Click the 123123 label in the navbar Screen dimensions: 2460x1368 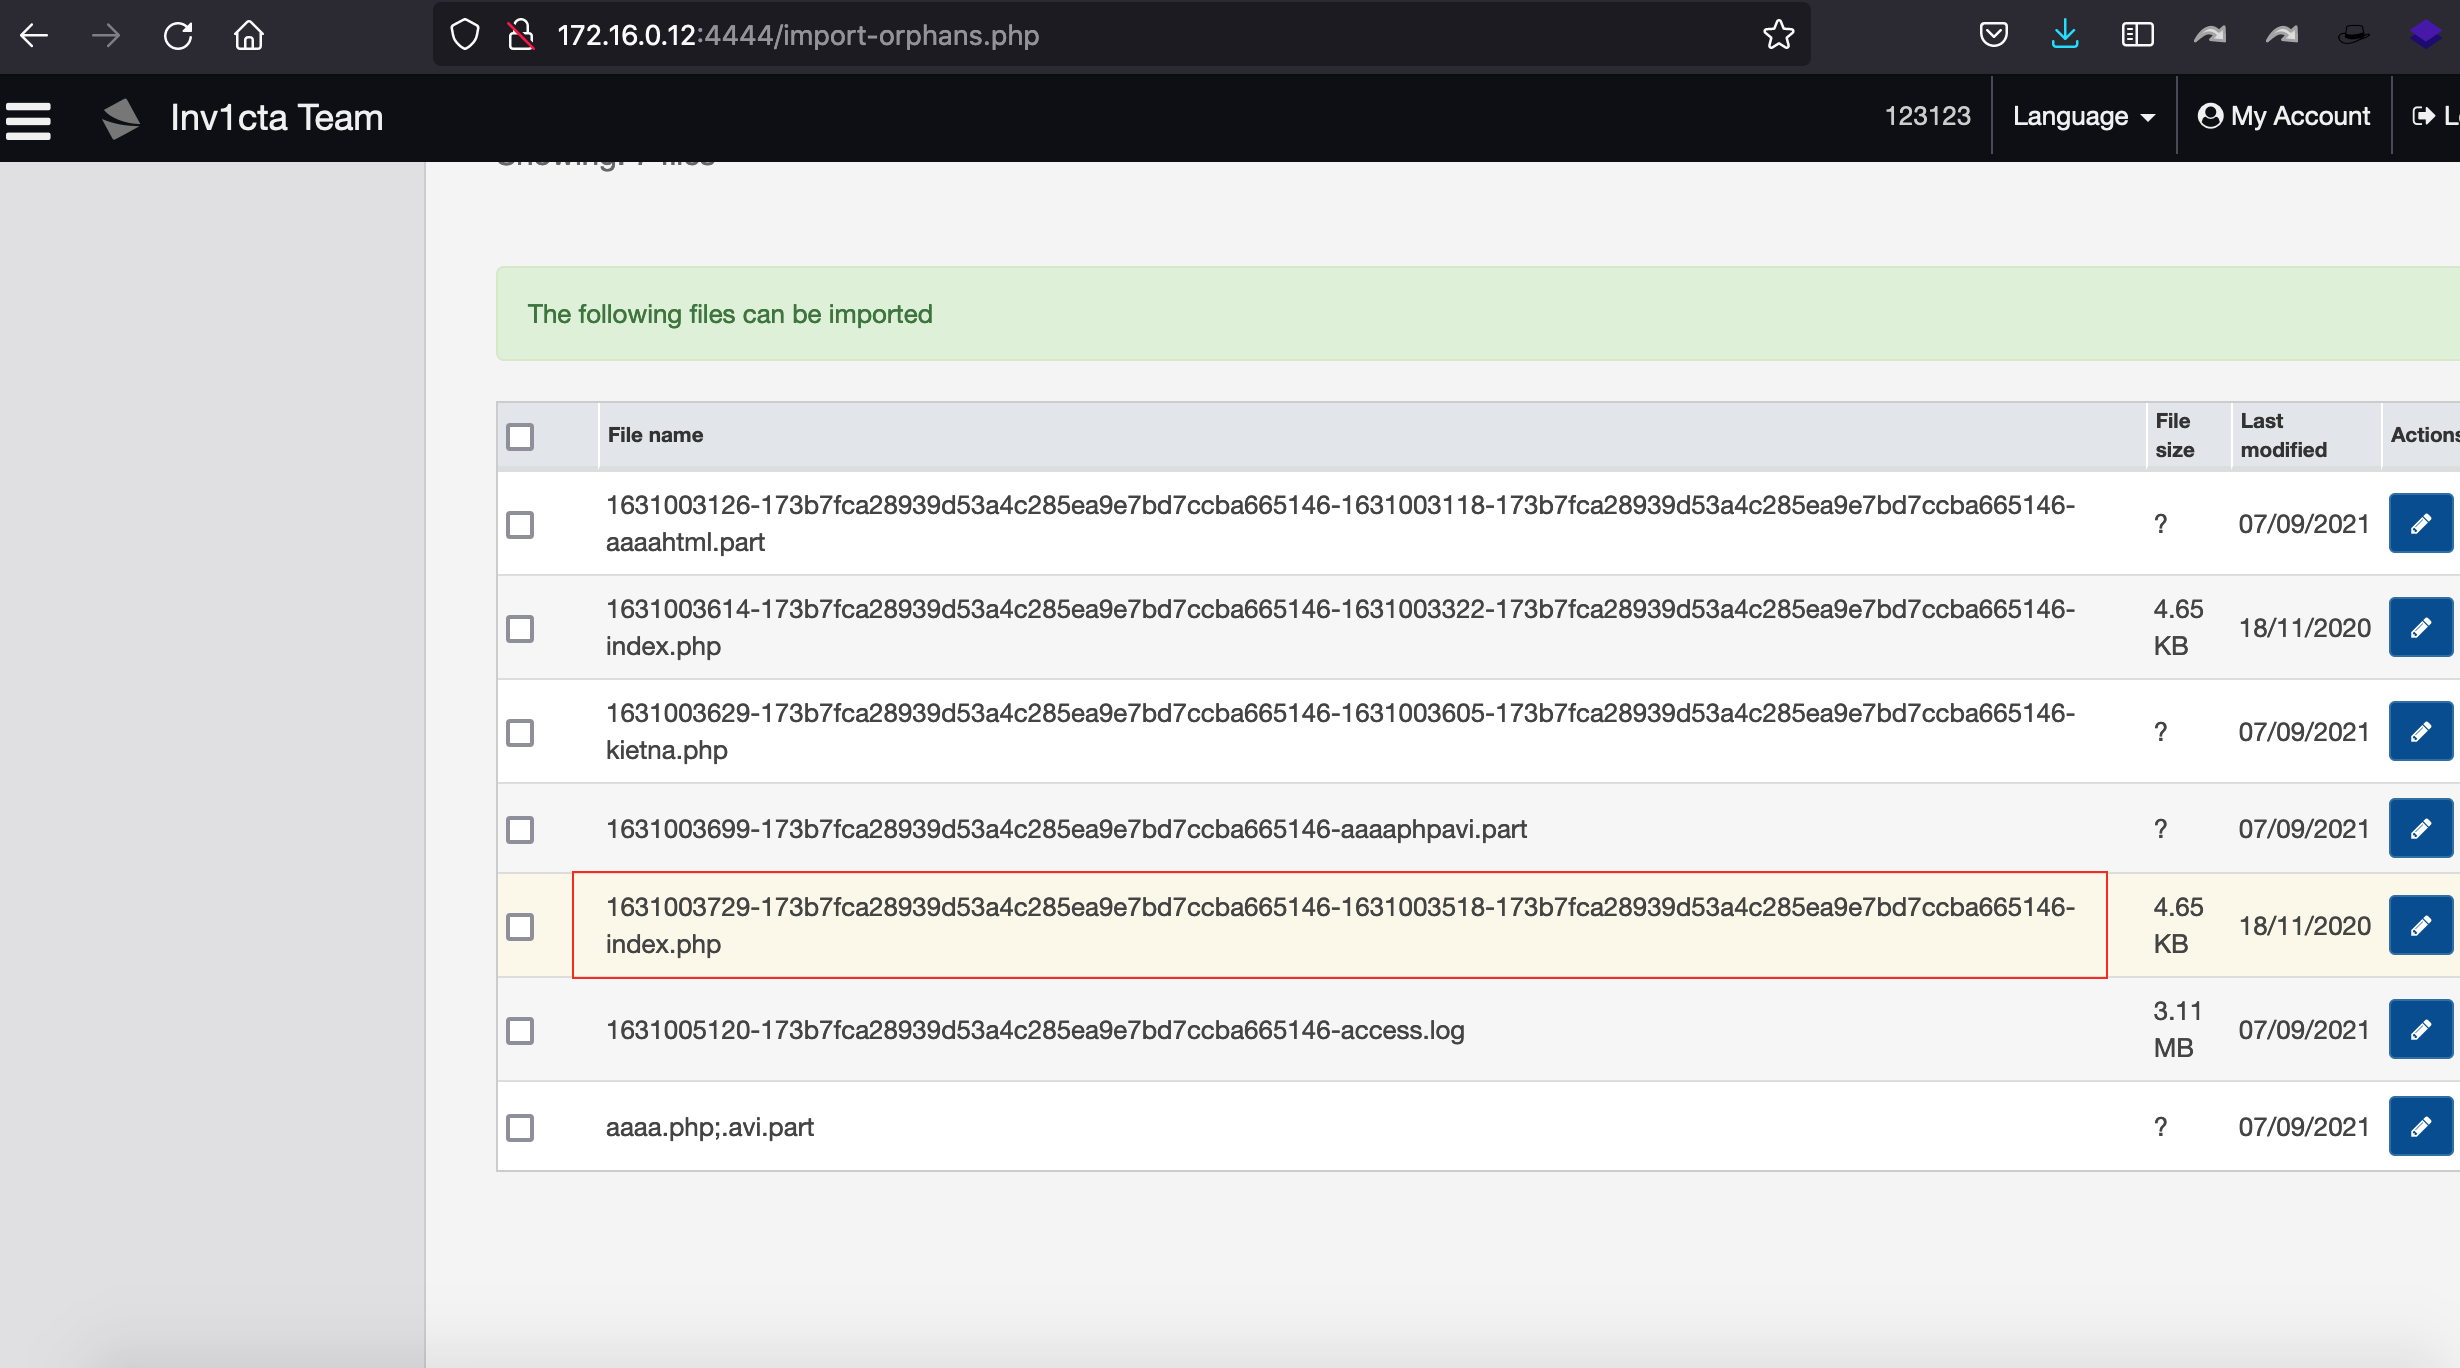[x=1927, y=116]
